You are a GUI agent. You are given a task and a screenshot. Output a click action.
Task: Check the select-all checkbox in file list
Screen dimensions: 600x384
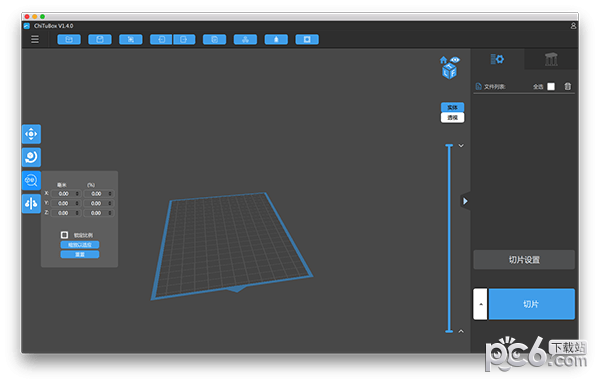pyautogui.click(x=551, y=86)
